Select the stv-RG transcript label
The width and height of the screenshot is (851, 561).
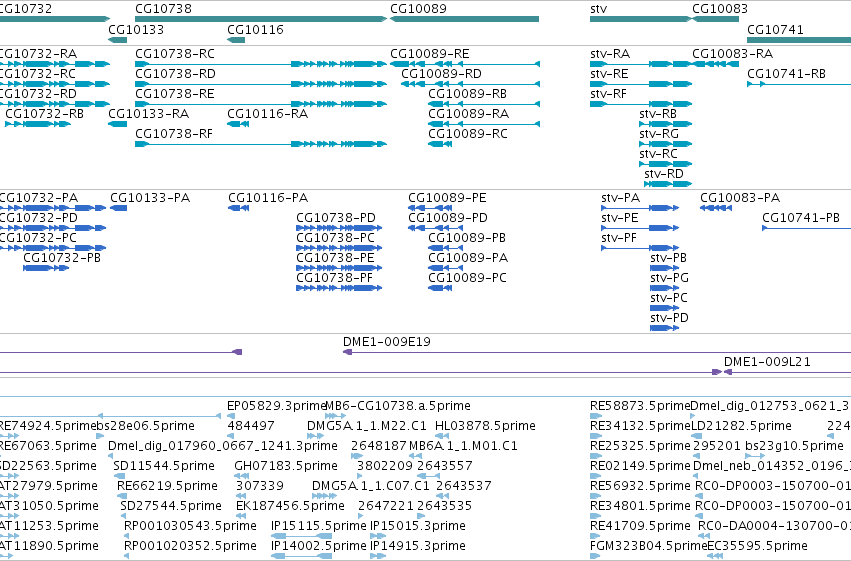pyautogui.click(x=659, y=134)
